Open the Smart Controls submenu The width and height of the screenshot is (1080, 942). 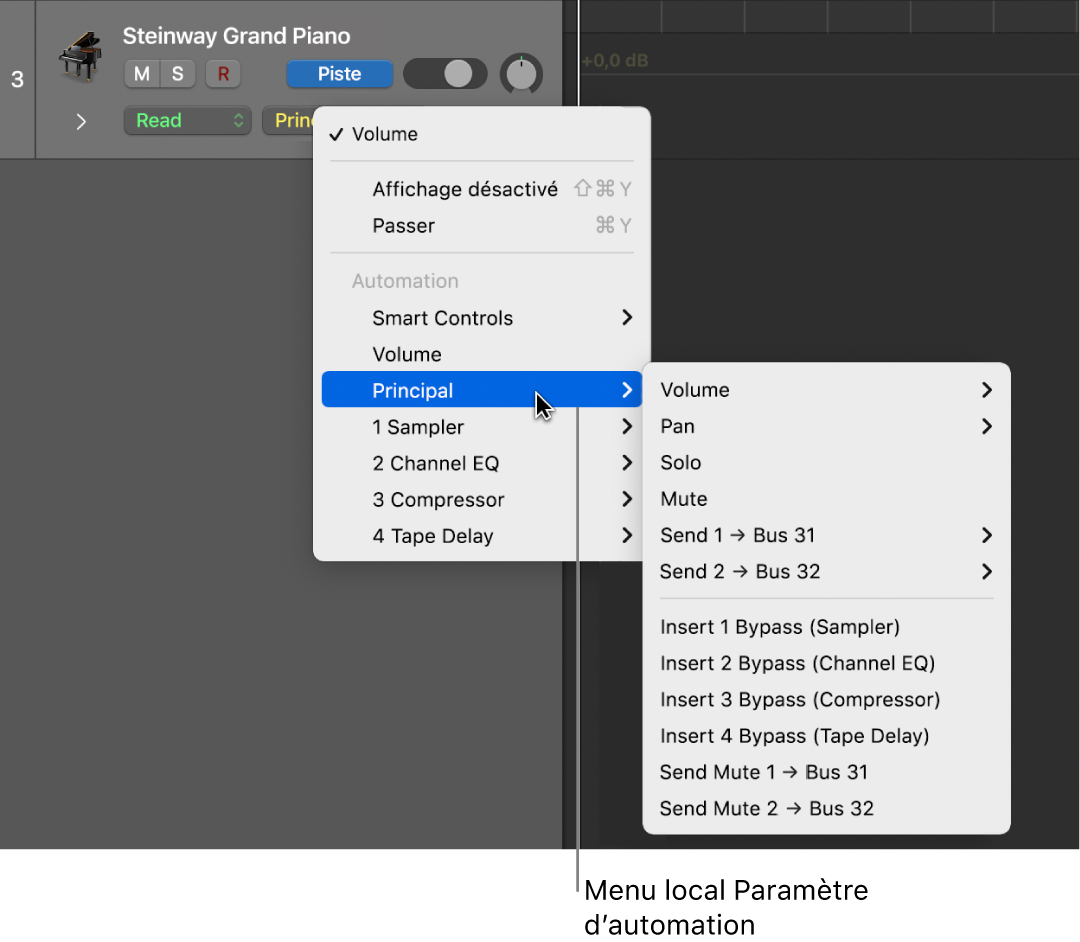tap(443, 318)
